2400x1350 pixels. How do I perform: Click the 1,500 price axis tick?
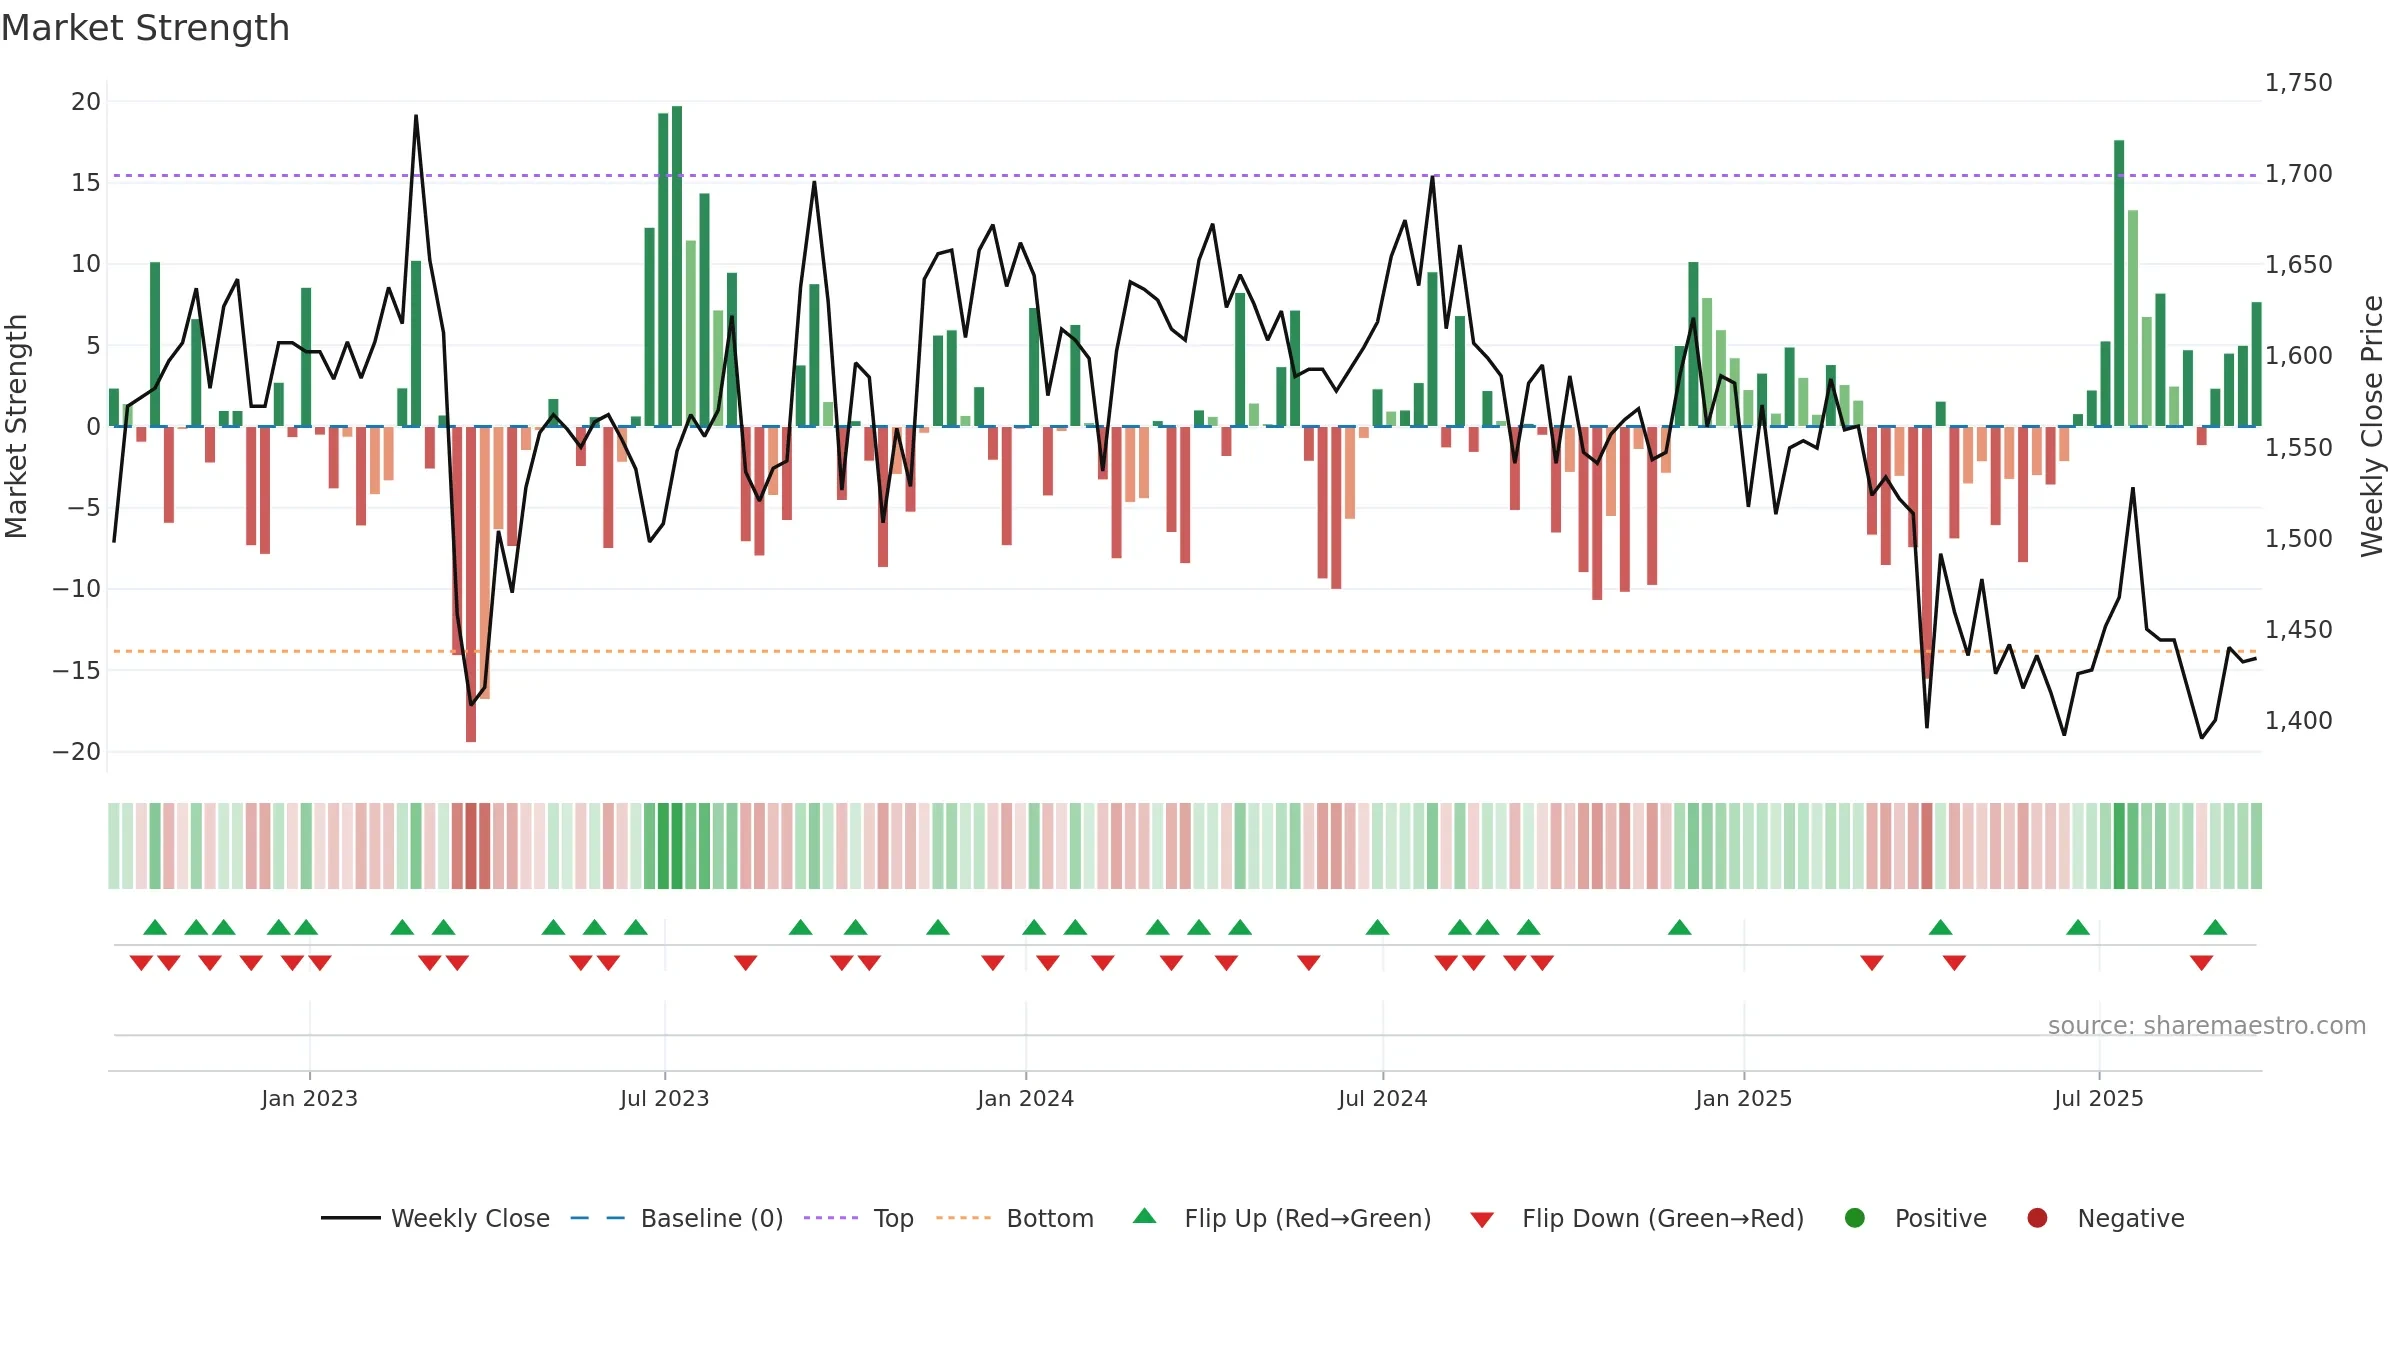(2298, 539)
